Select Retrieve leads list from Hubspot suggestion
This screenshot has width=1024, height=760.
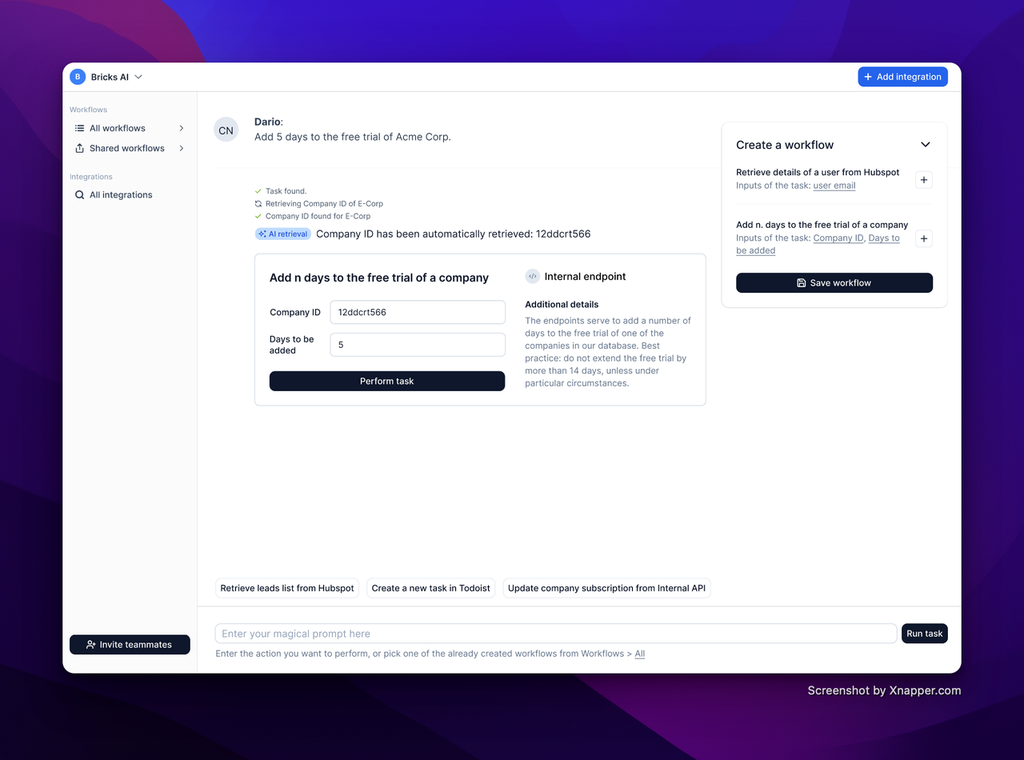coord(287,588)
